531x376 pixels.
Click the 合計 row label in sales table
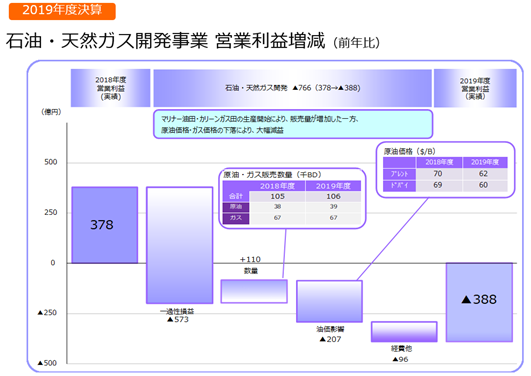click(x=236, y=196)
